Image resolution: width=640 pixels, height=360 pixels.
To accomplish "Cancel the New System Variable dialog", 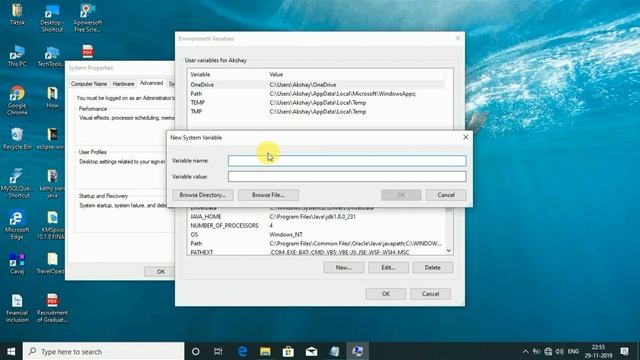I will [446, 195].
